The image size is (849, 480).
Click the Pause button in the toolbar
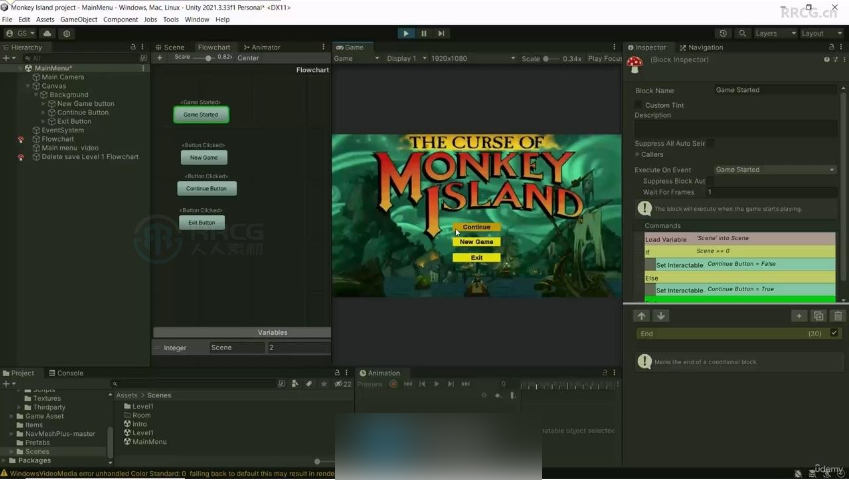click(423, 34)
